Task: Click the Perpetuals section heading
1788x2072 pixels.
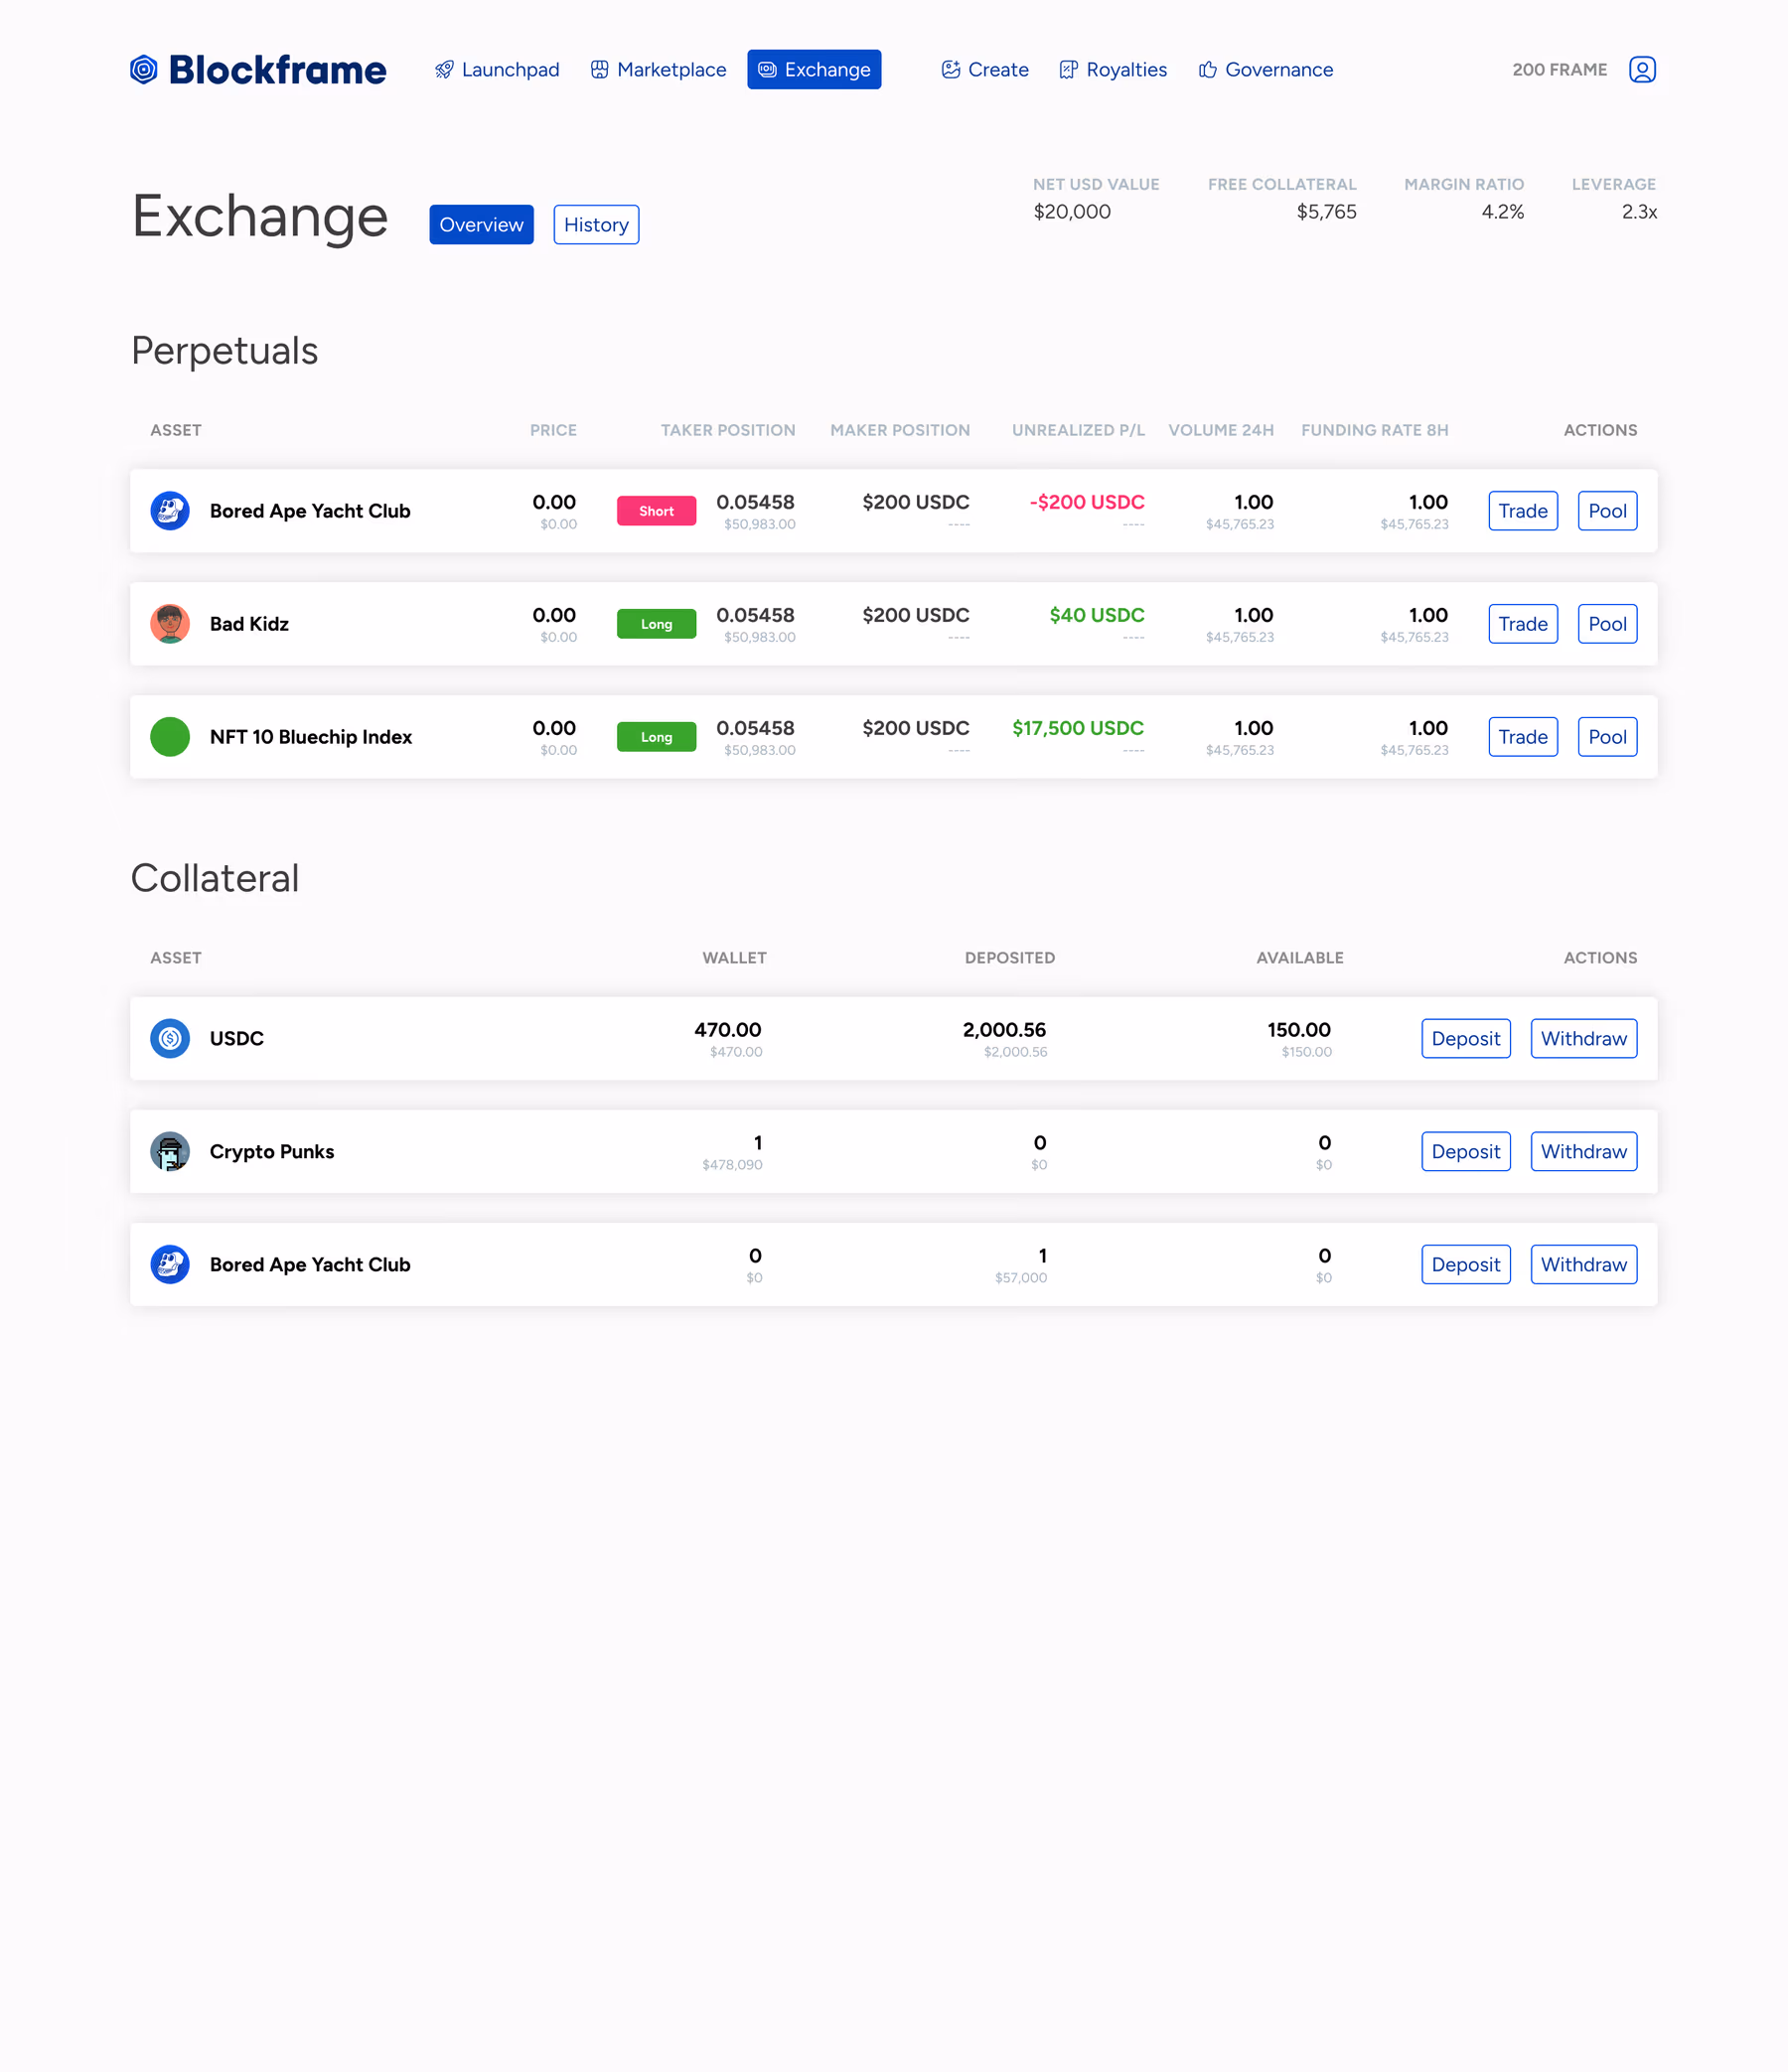Action: [x=225, y=351]
